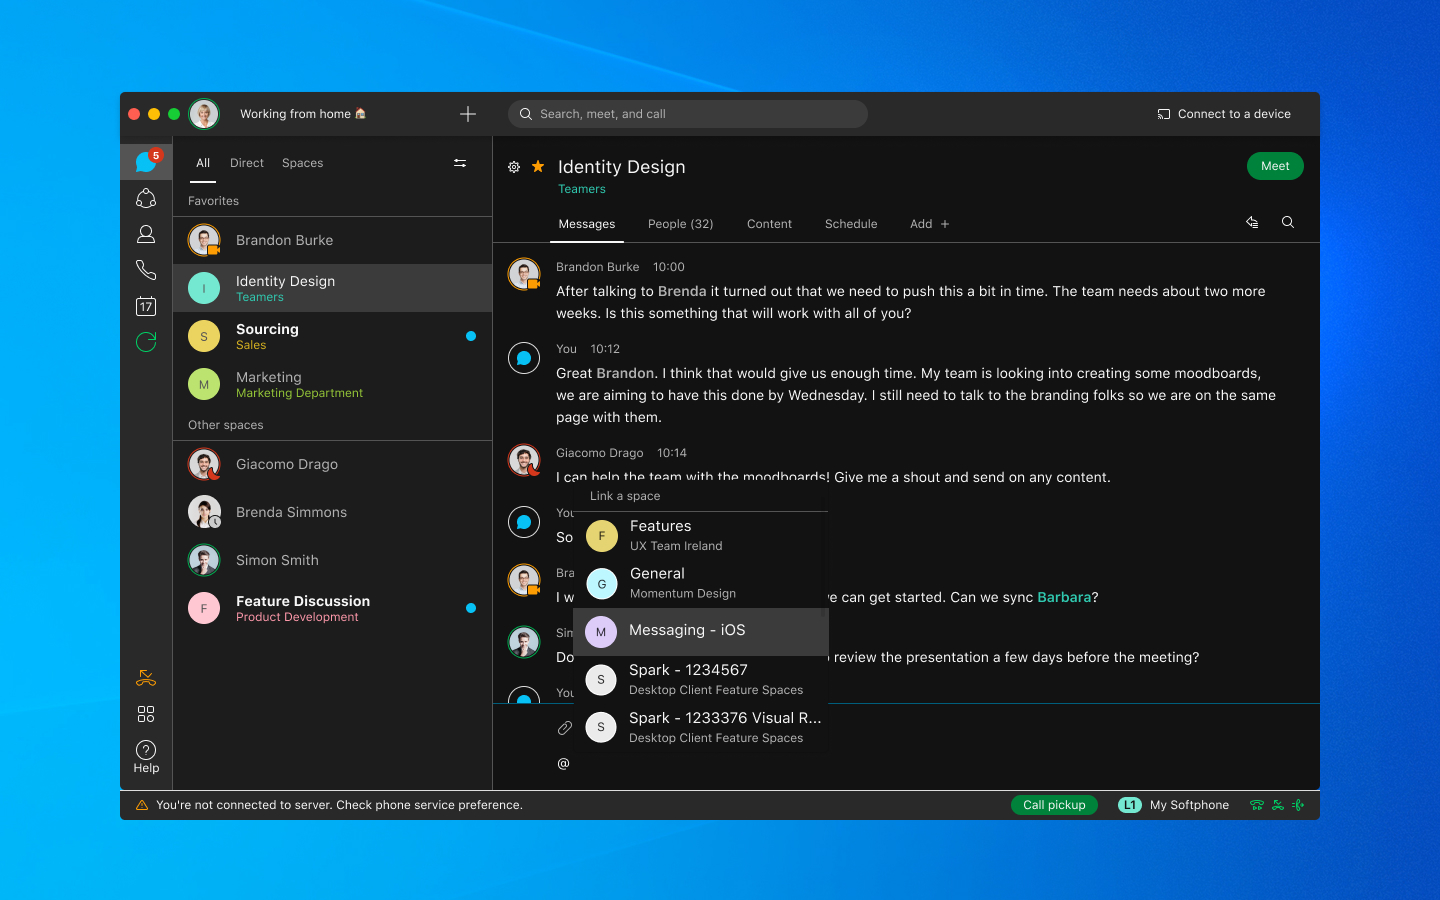Click the @ mention icon in compose area
Screen dimensions: 1440x900
click(x=564, y=764)
